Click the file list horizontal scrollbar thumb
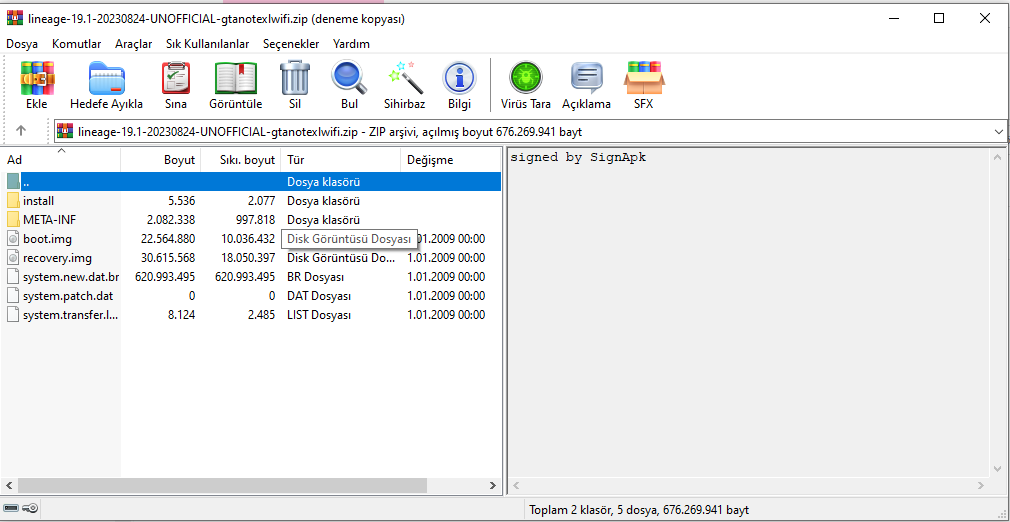Screen dimensions: 1010x522 pyautogui.click(x=222, y=485)
